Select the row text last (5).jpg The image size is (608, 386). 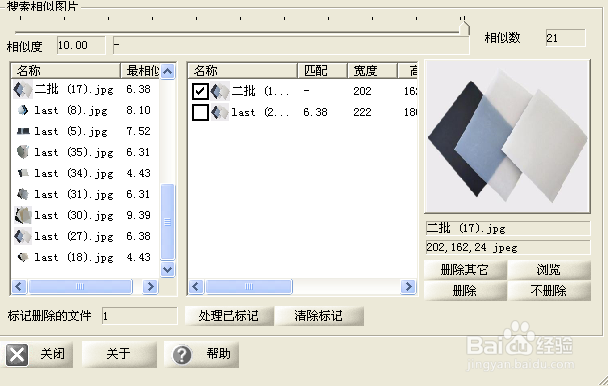[x=71, y=132]
